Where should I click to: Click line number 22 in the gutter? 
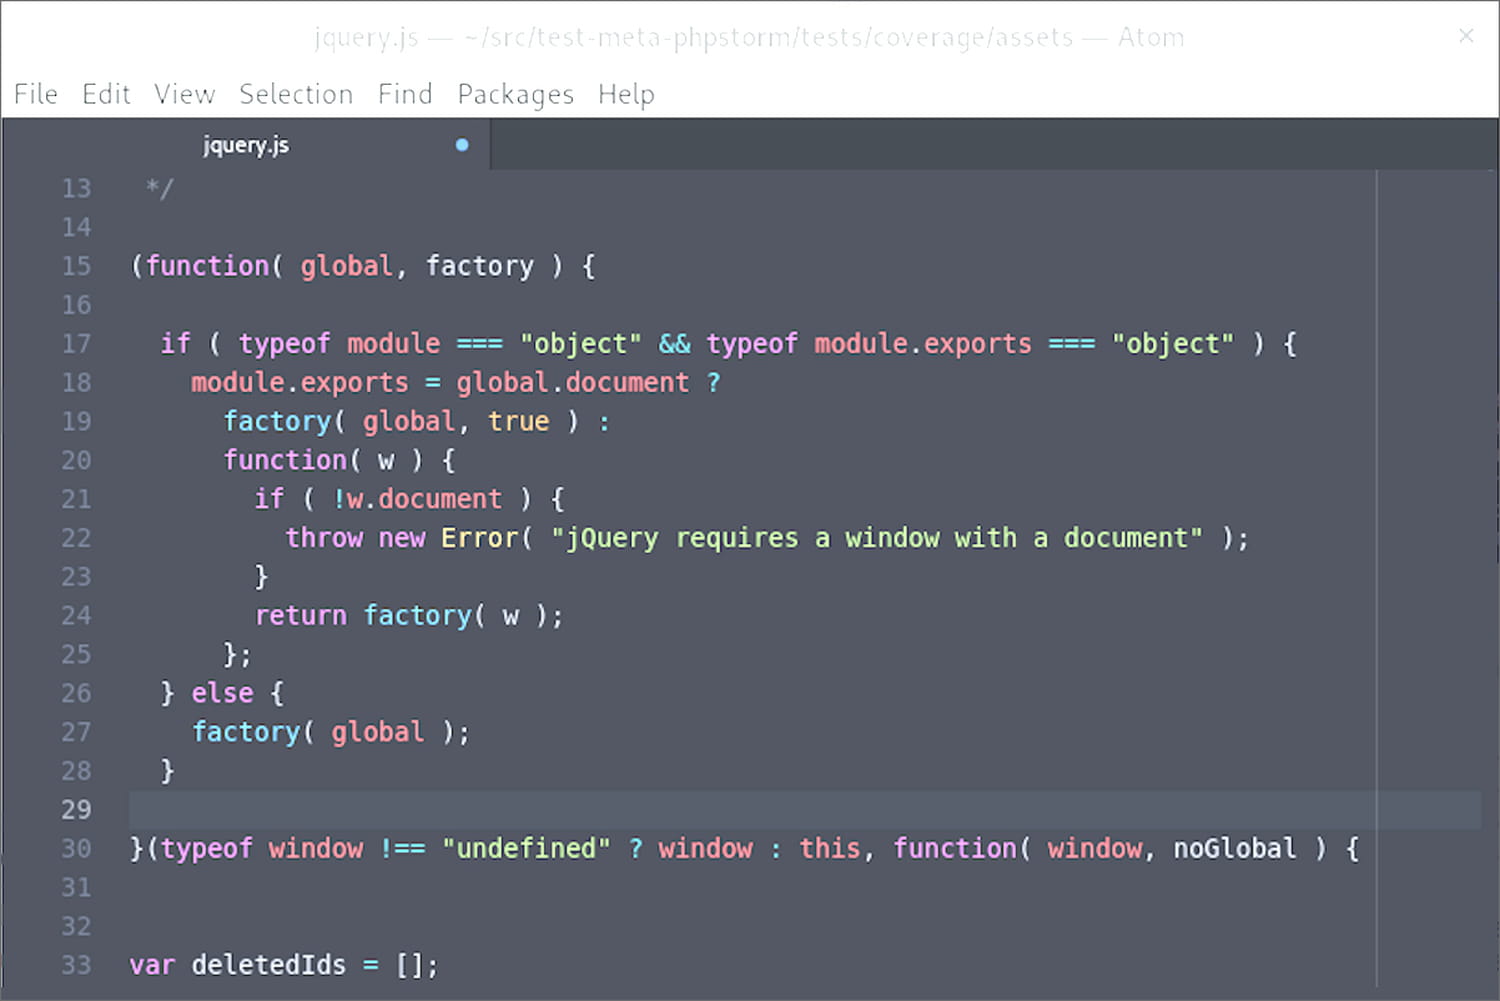[76, 538]
